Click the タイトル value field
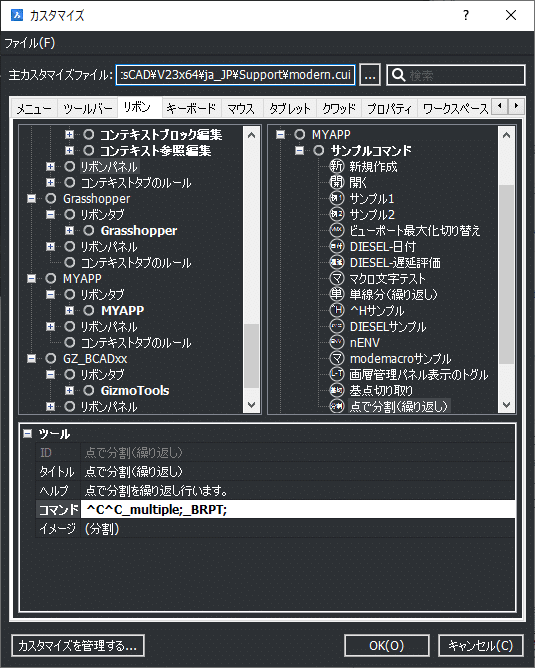 (298, 472)
